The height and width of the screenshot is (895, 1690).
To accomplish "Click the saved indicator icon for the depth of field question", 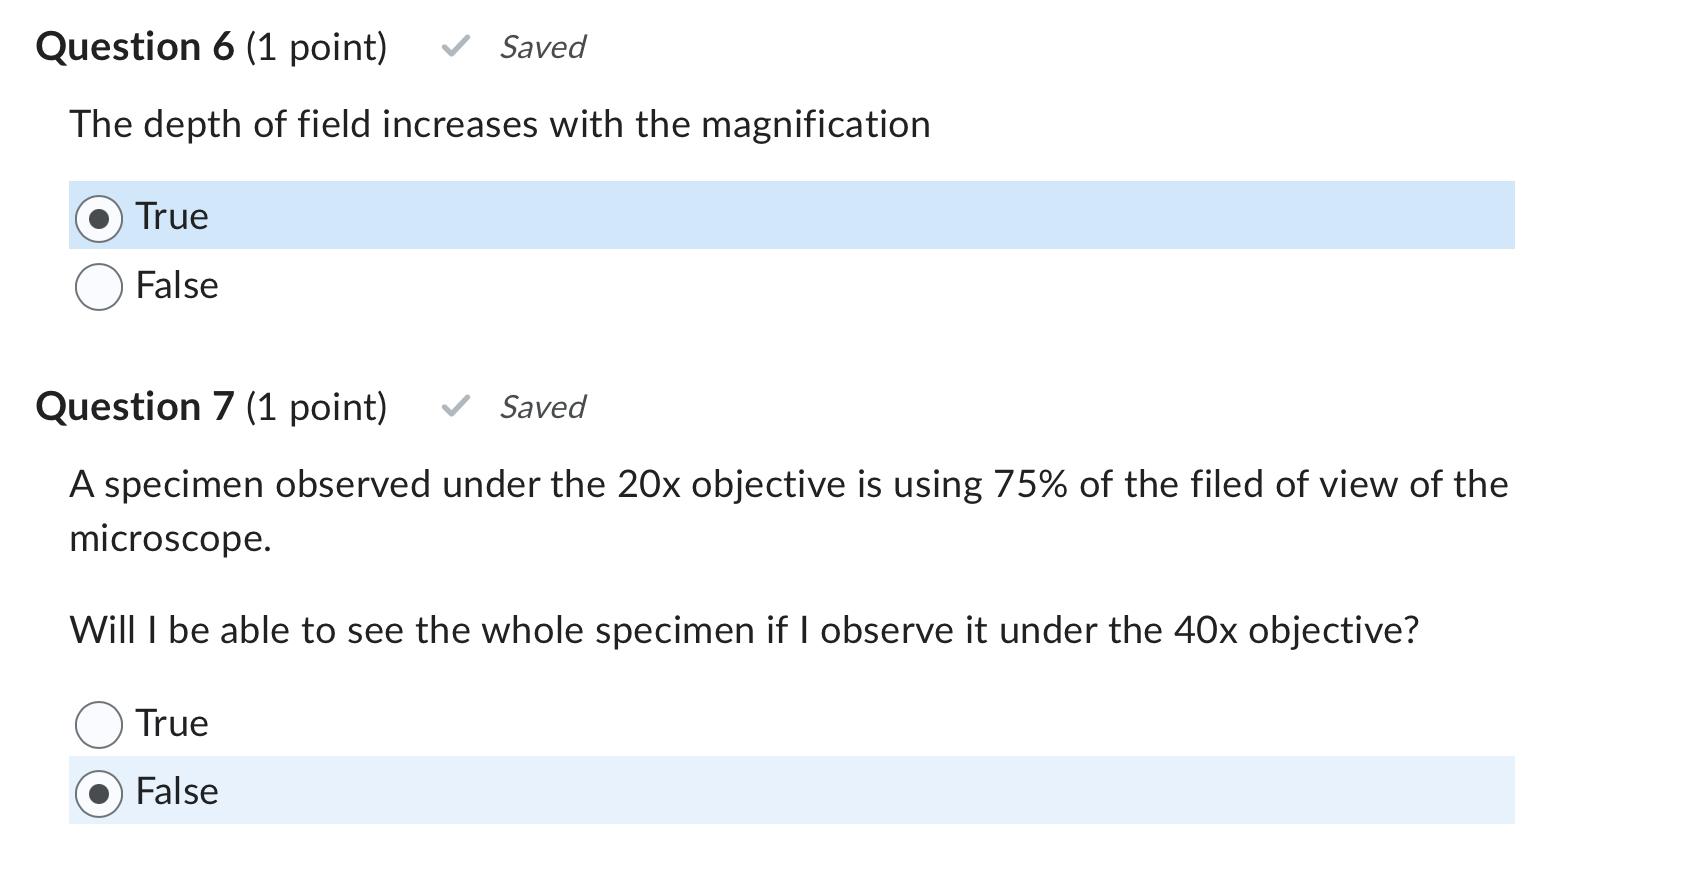I will click(x=458, y=46).
